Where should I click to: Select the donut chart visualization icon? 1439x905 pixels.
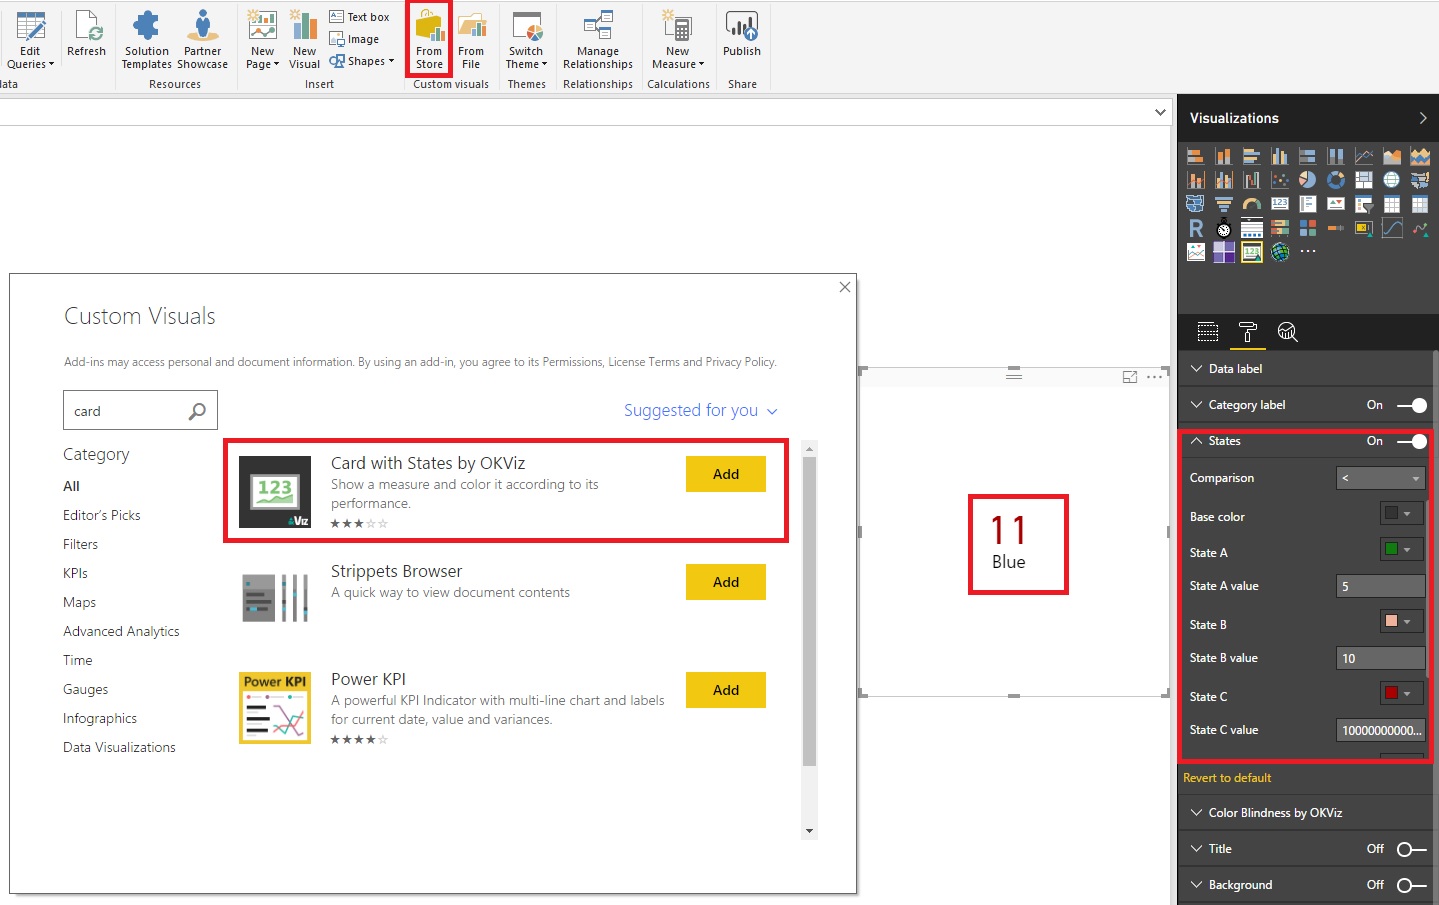click(1335, 180)
